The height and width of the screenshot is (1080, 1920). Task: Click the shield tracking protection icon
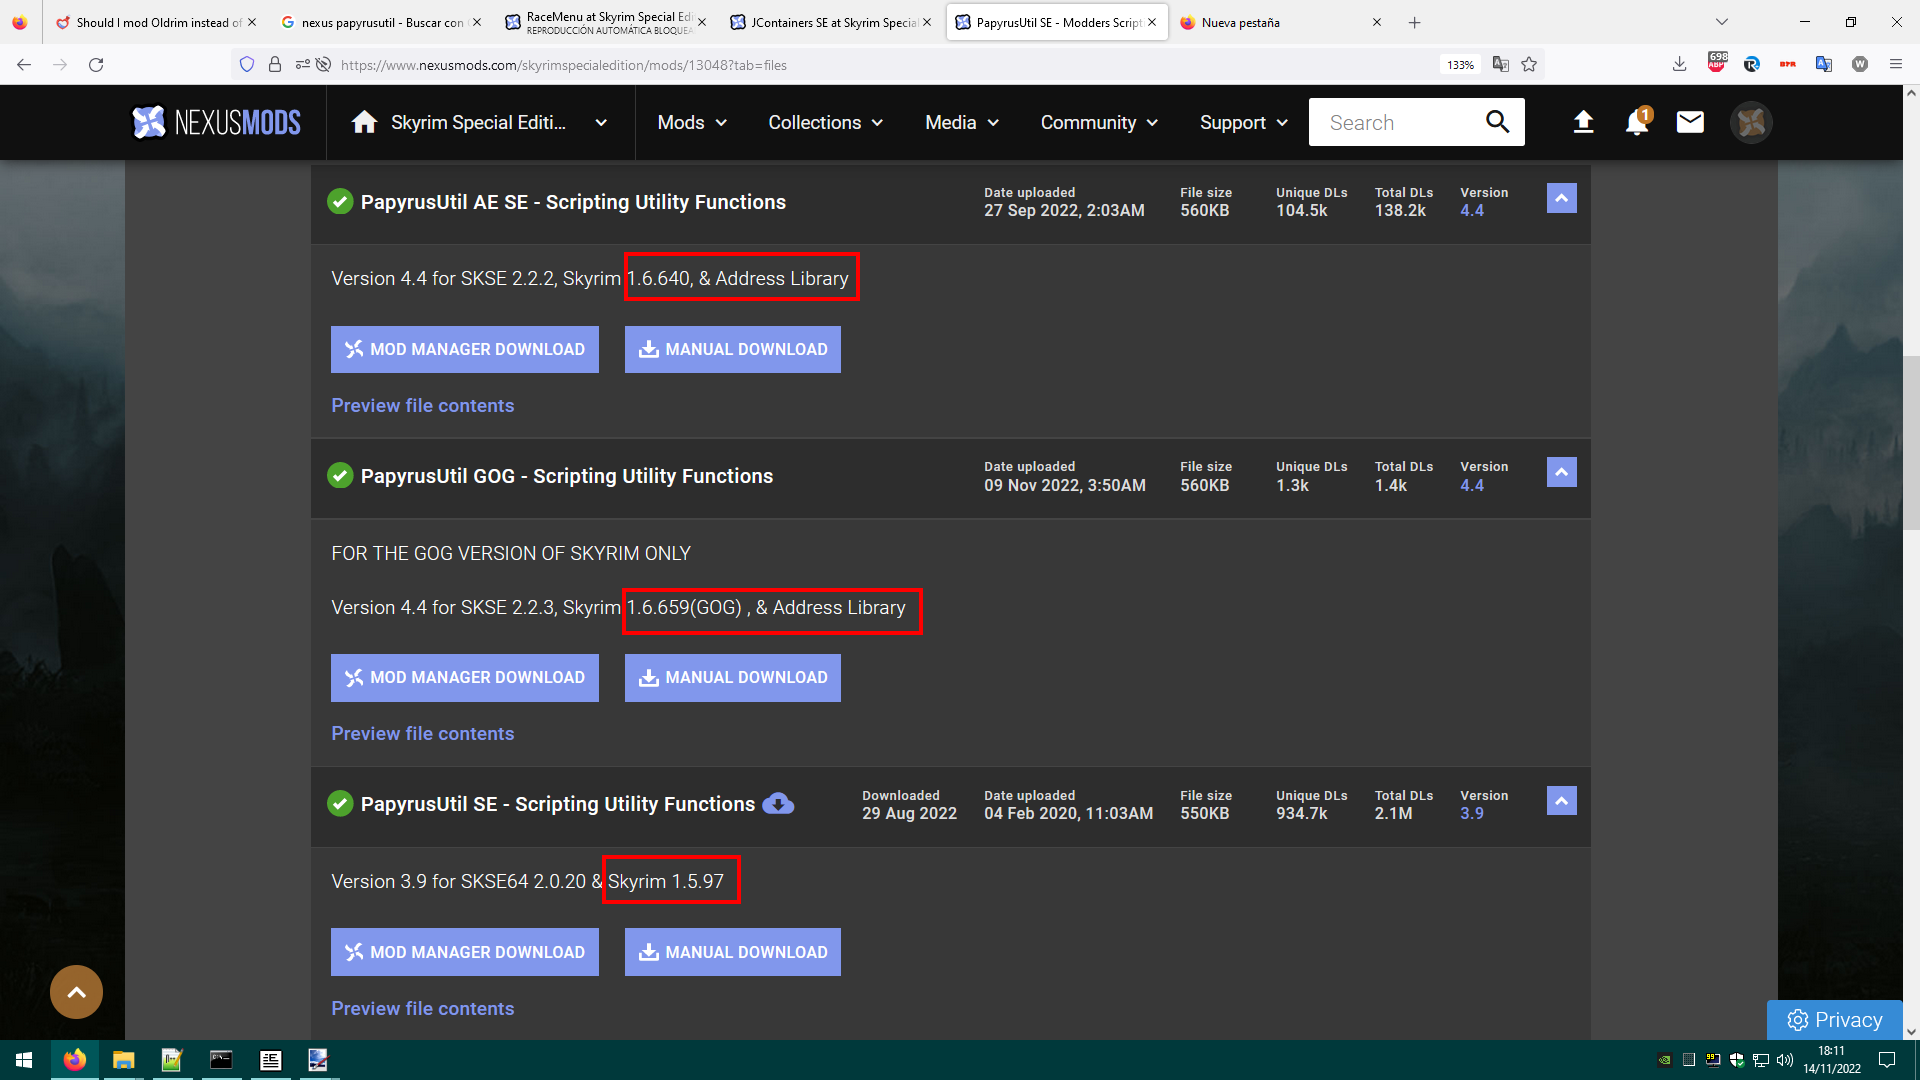click(247, 64)
